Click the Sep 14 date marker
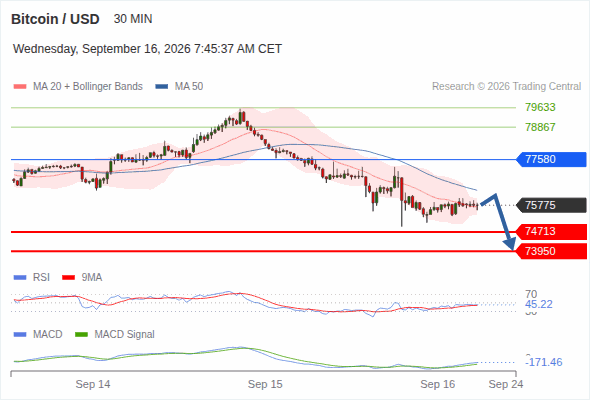This screenshot has height=400, width=590. (x=93, y=384)
